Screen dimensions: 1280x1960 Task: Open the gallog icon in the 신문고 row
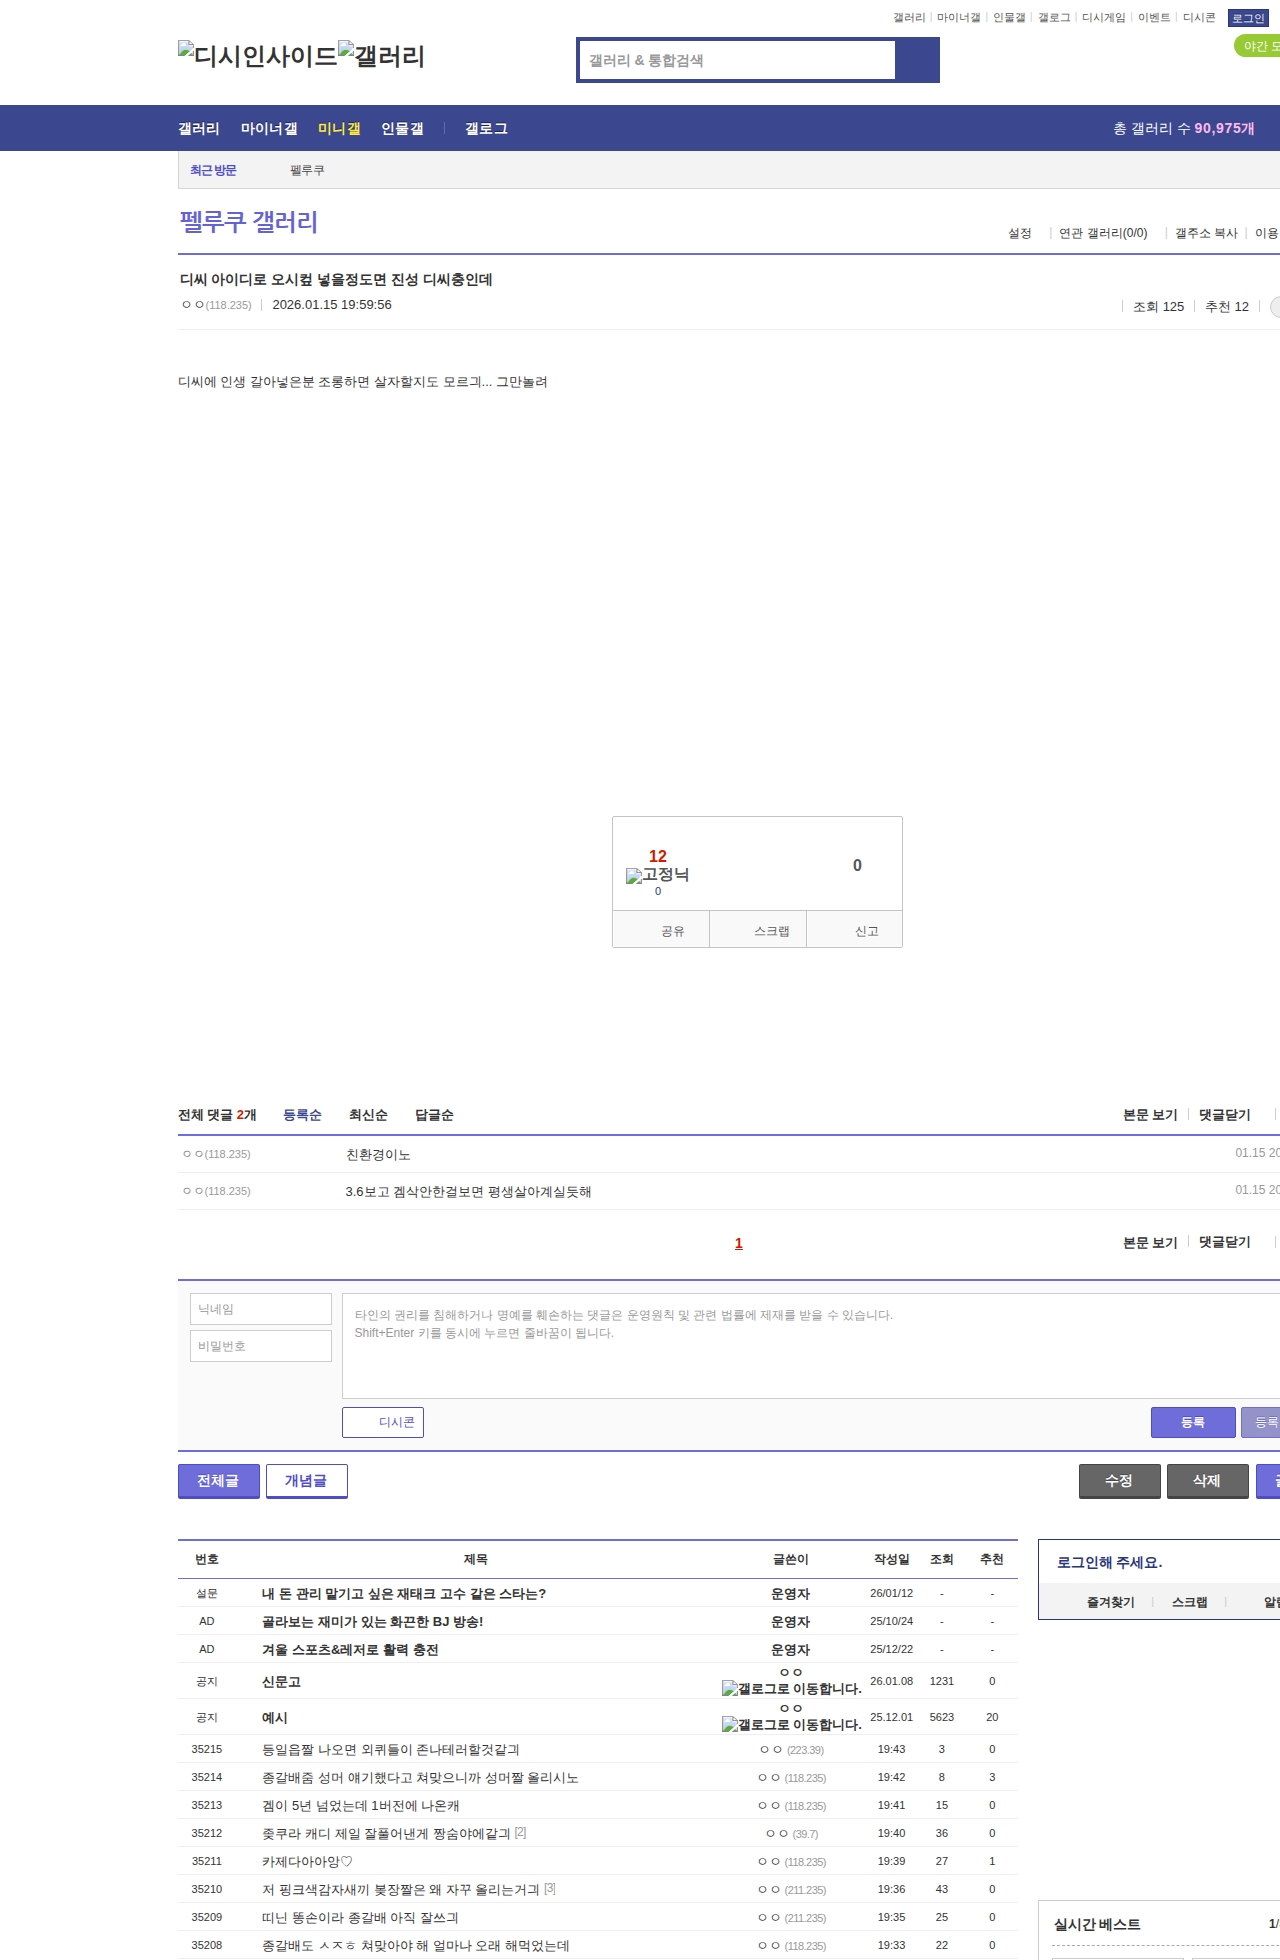pyautogui.click(x=791, y=1688)
